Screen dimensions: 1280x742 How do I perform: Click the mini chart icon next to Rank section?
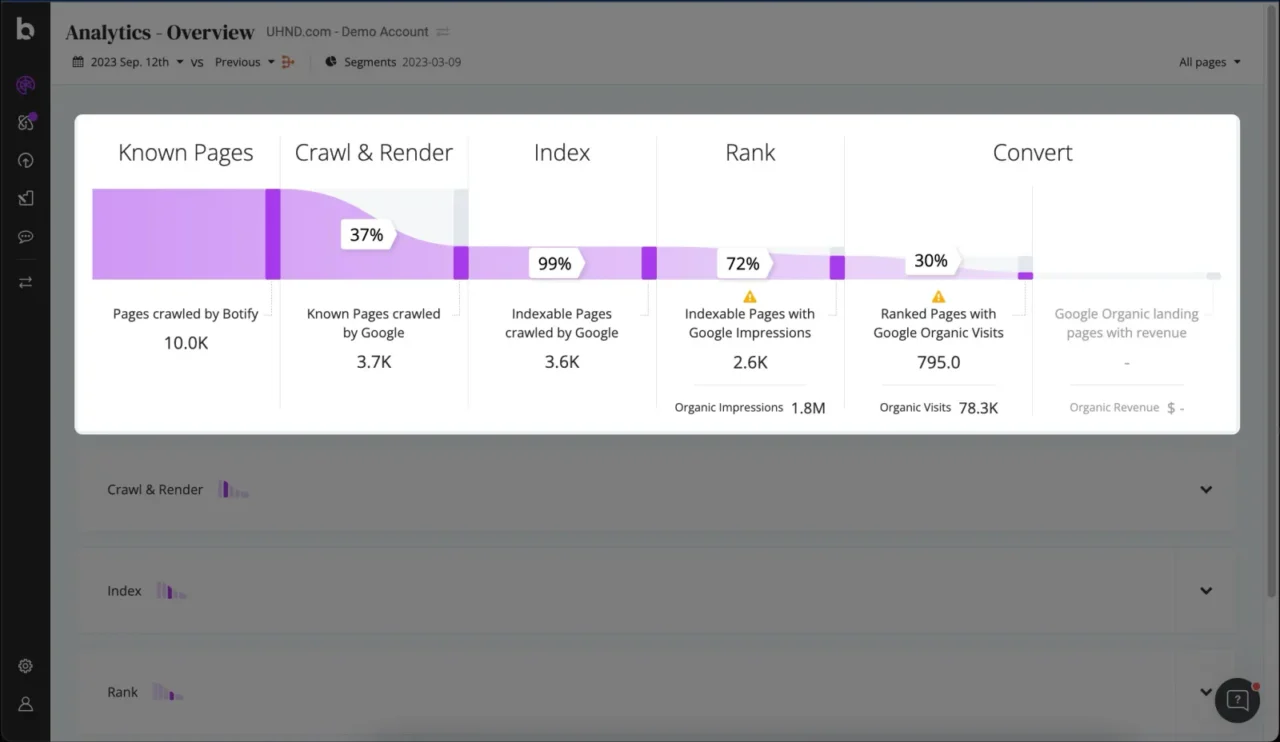click(168, 692)
